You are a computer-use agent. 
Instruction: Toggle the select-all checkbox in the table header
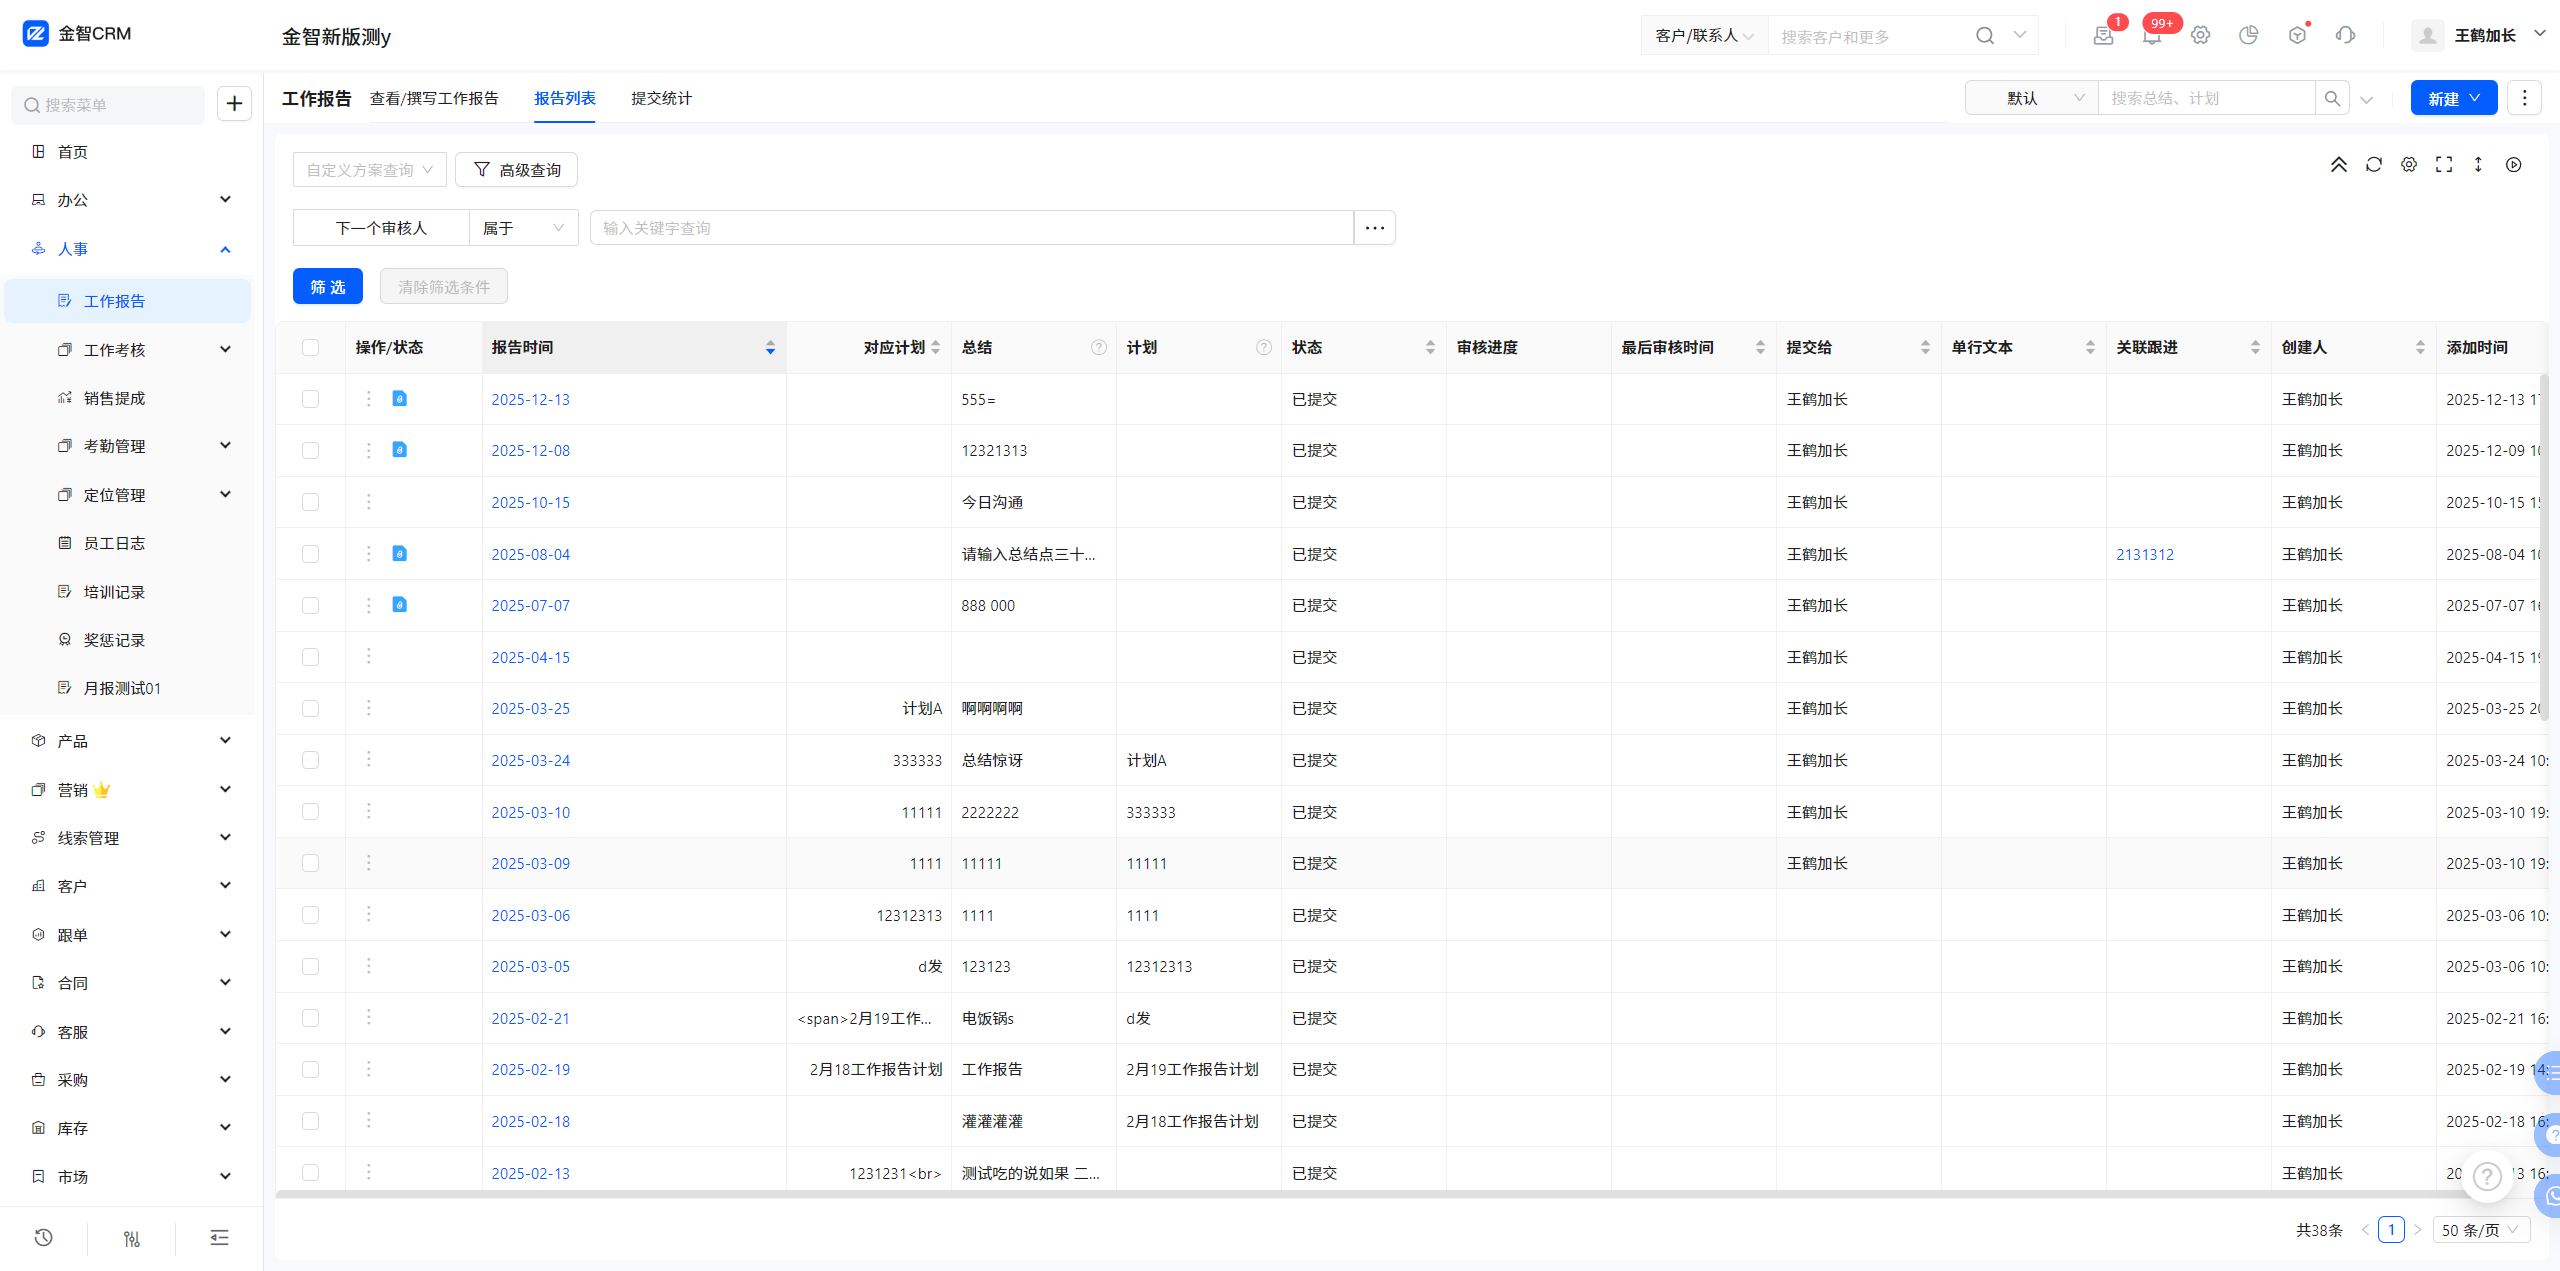[x=310, y=347]
